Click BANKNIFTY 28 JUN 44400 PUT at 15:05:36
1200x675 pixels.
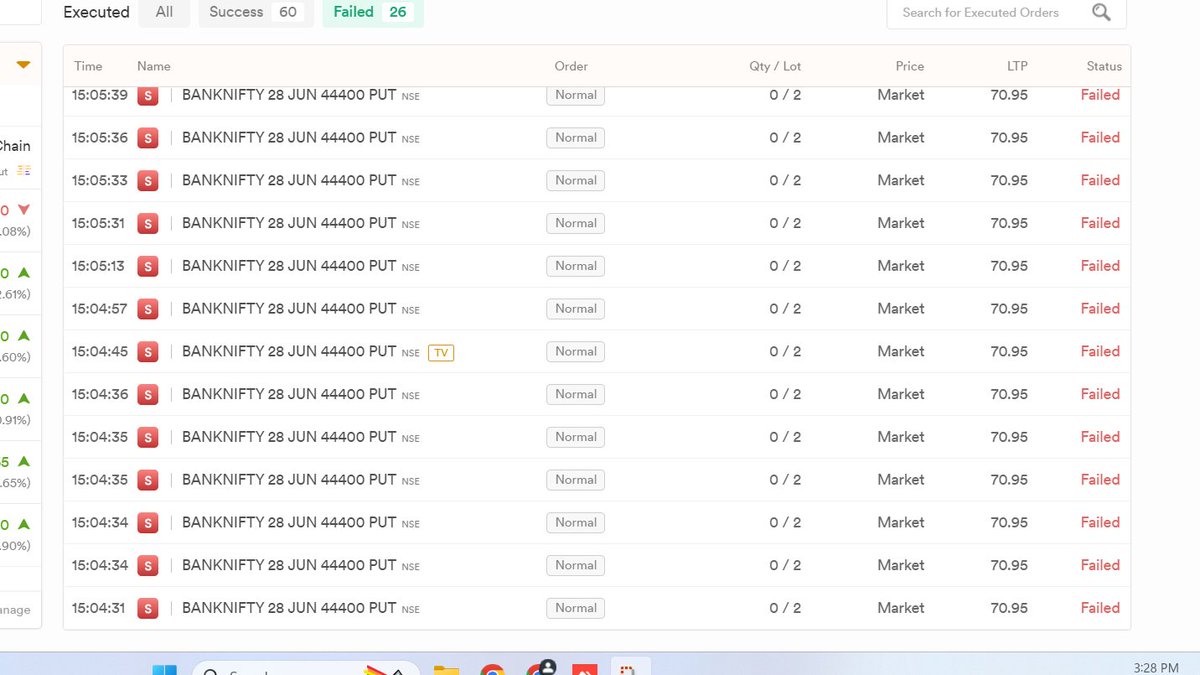(x=289, y=138)
